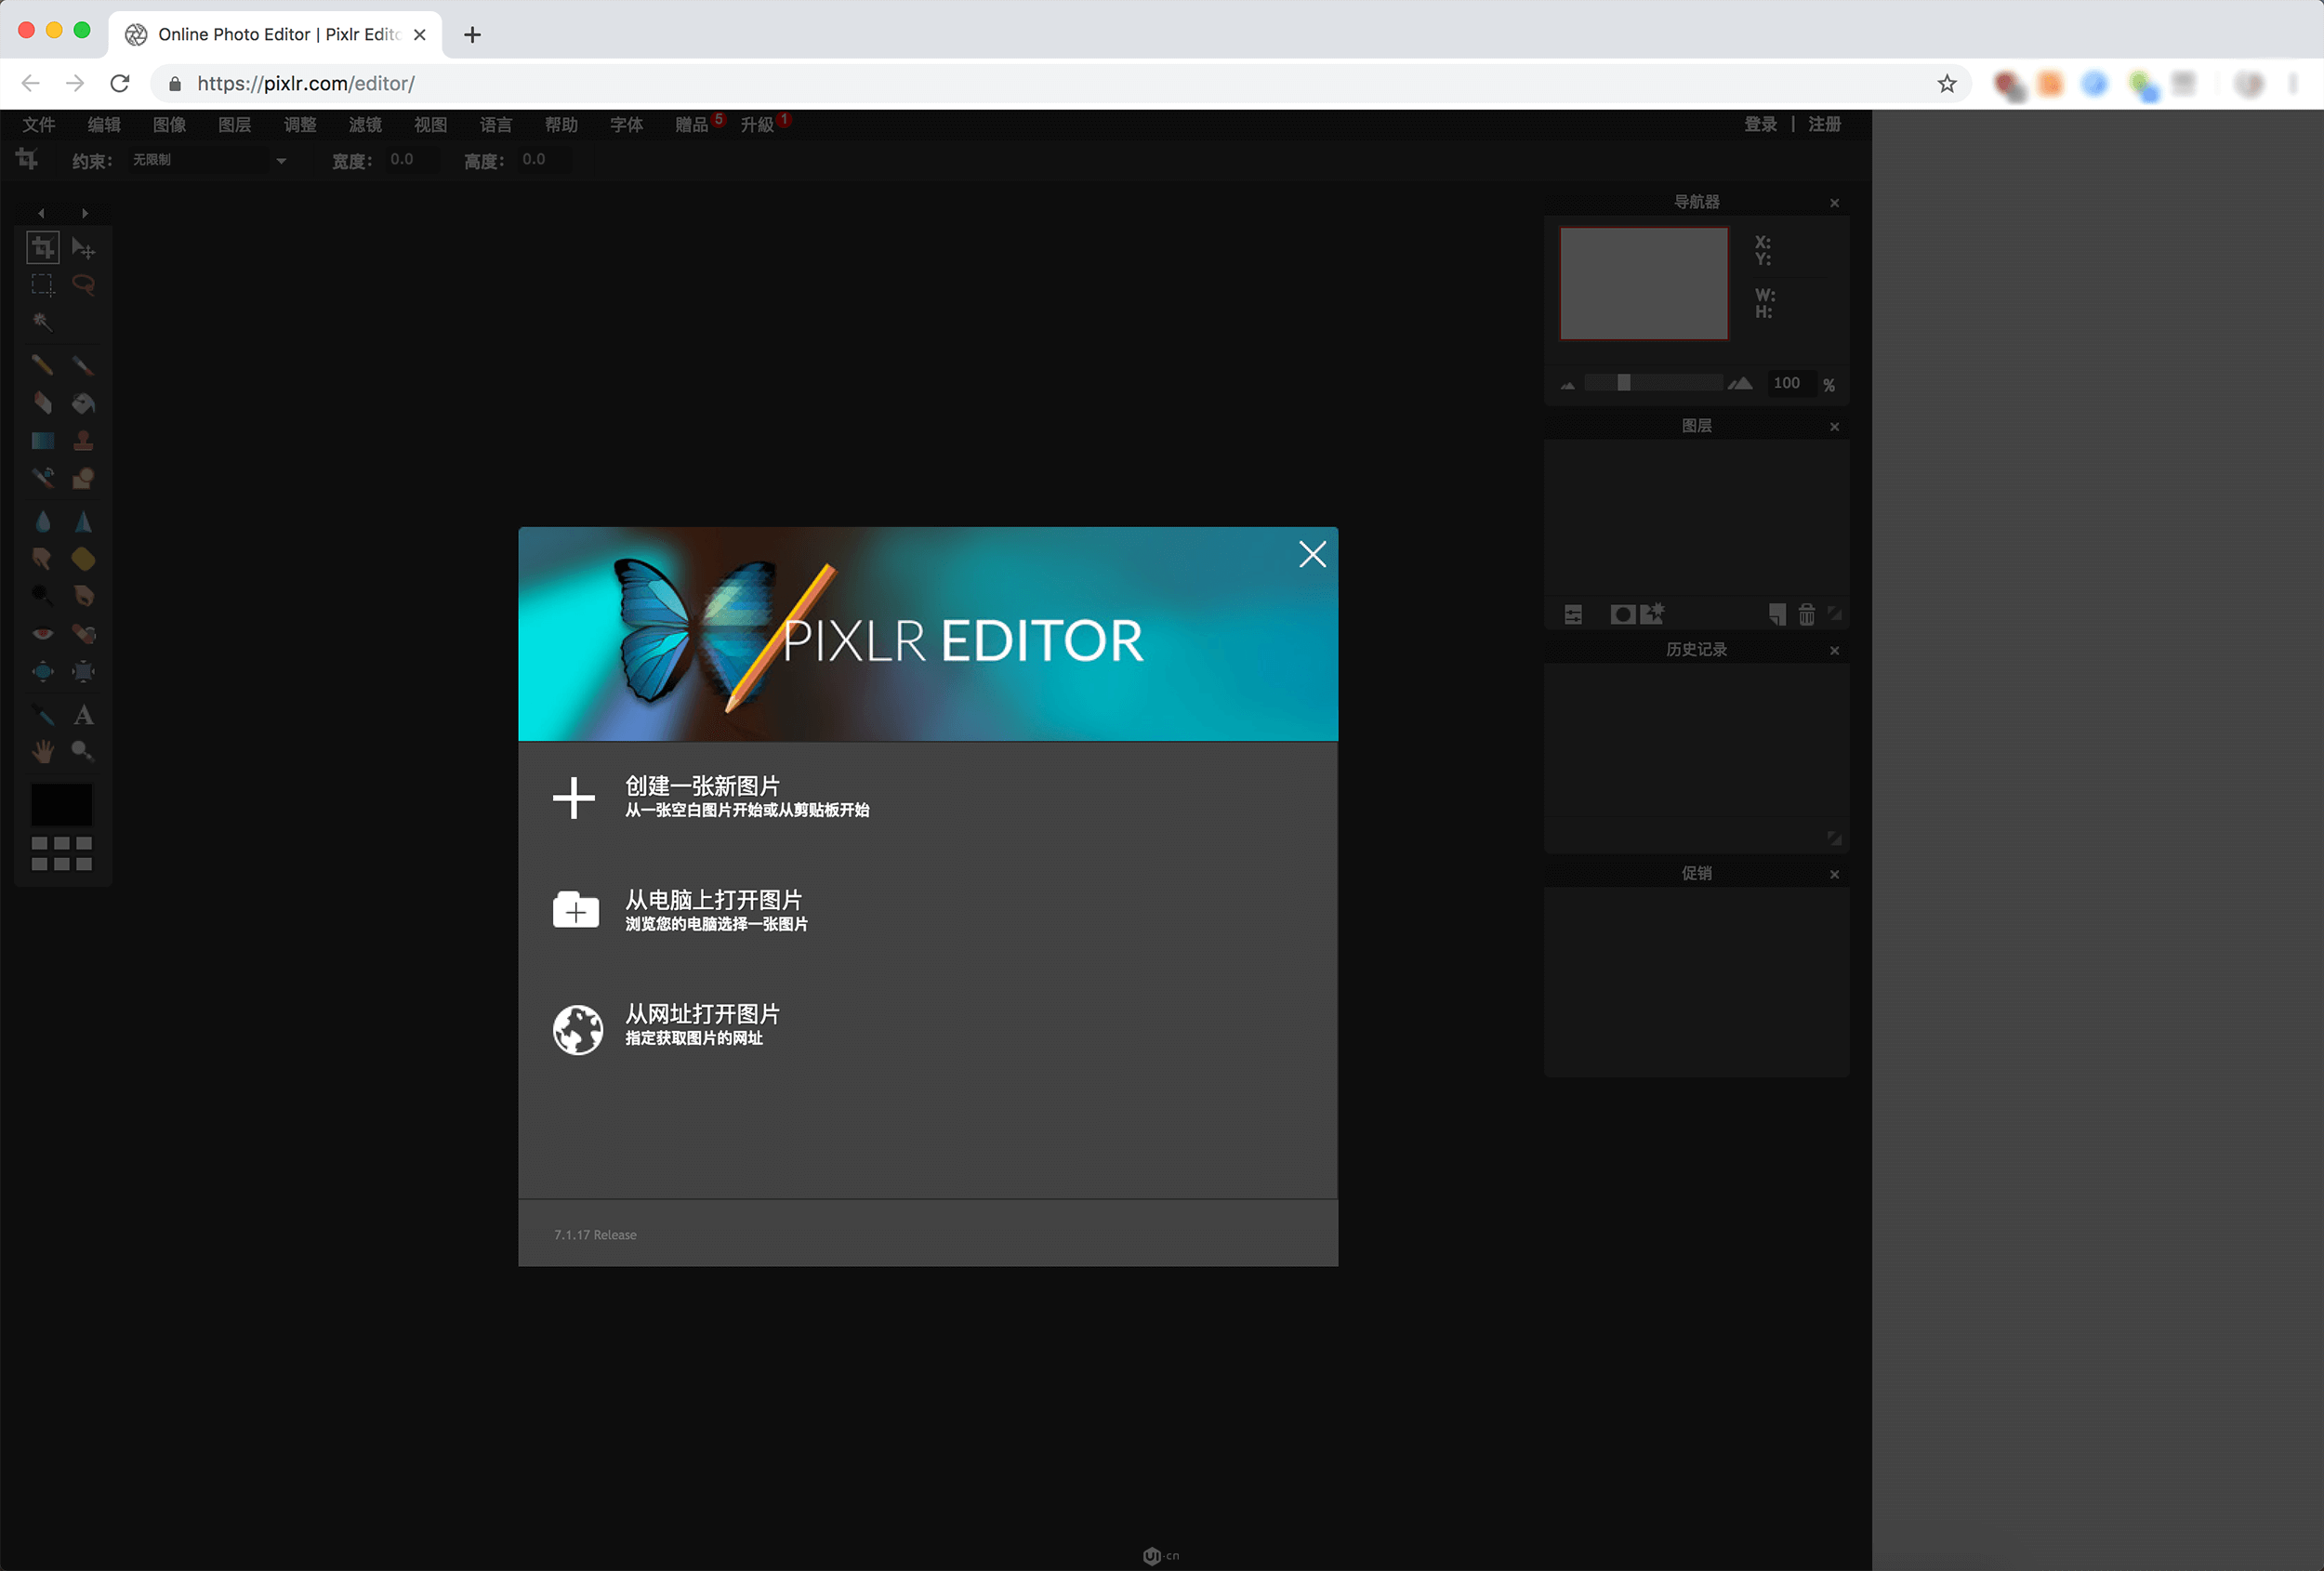Expand toolbox with right arrow
The height and width of the screenshot is (1571, 2324).
[x=85, y=213]
